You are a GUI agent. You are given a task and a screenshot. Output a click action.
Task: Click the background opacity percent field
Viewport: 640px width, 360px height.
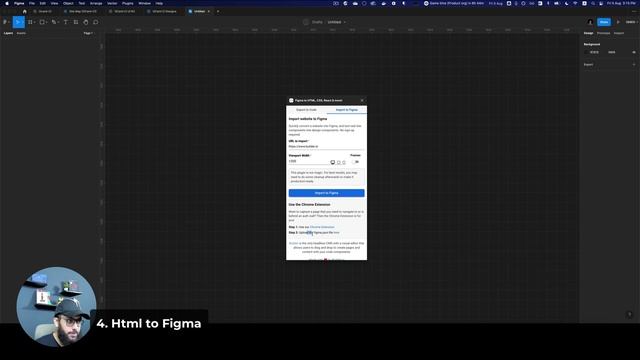[612, 52]
